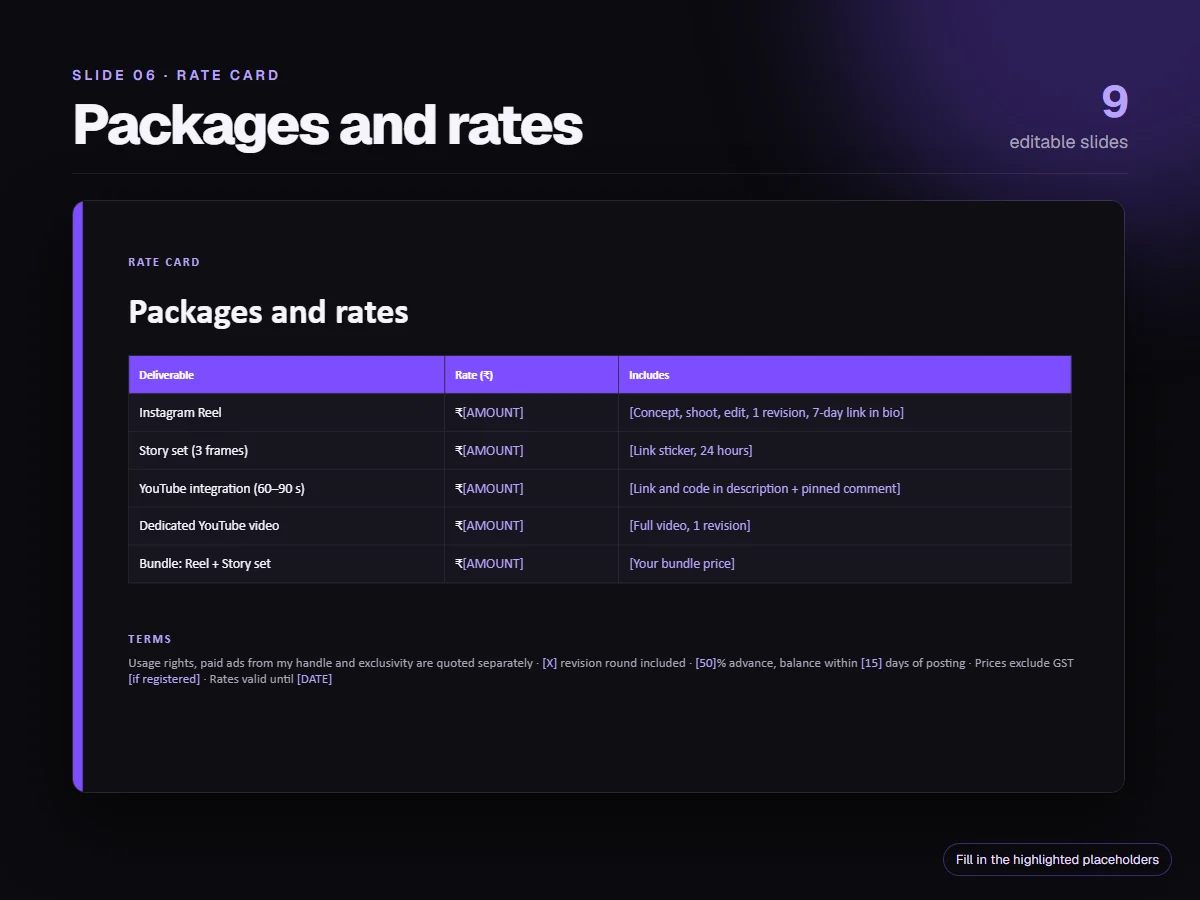Screen dimensions: 1200x900
Task: Select the 'Story set (3 frames)' cell
Action: pos(287,451)
